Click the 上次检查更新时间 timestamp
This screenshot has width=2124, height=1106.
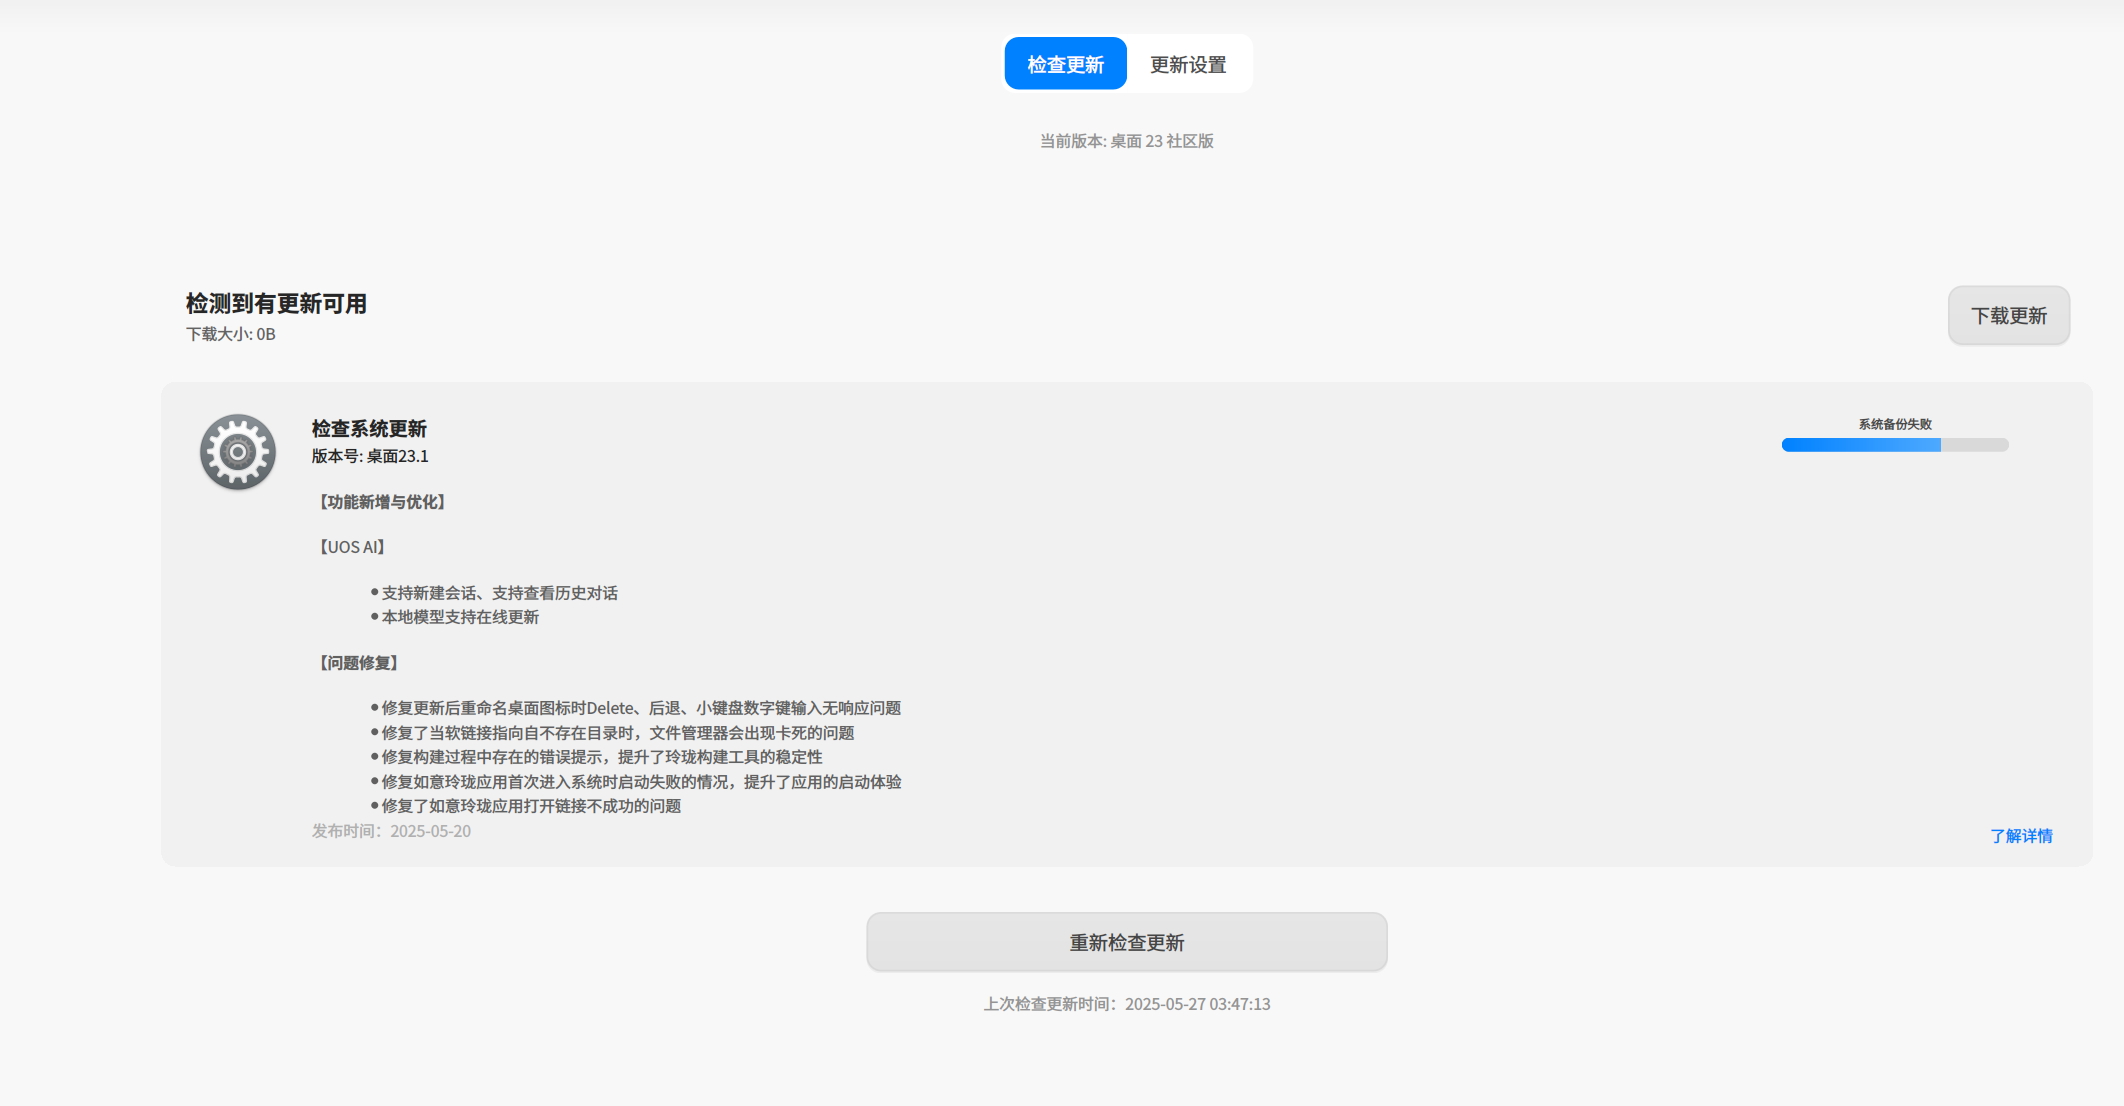tap(1126, 1004)
